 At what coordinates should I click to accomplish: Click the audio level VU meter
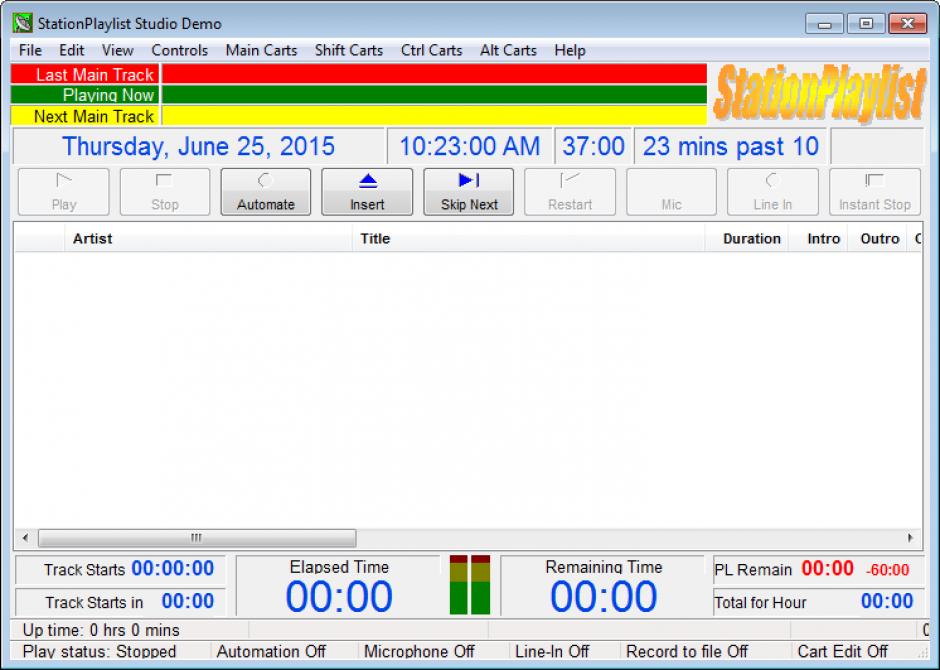click(470, 585)
